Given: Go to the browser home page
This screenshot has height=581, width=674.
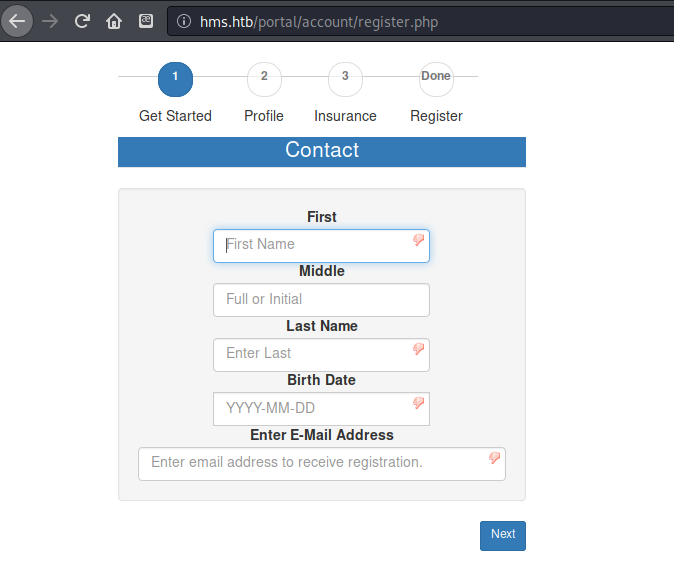Looking at the screenshot, I should coord(114,21).
